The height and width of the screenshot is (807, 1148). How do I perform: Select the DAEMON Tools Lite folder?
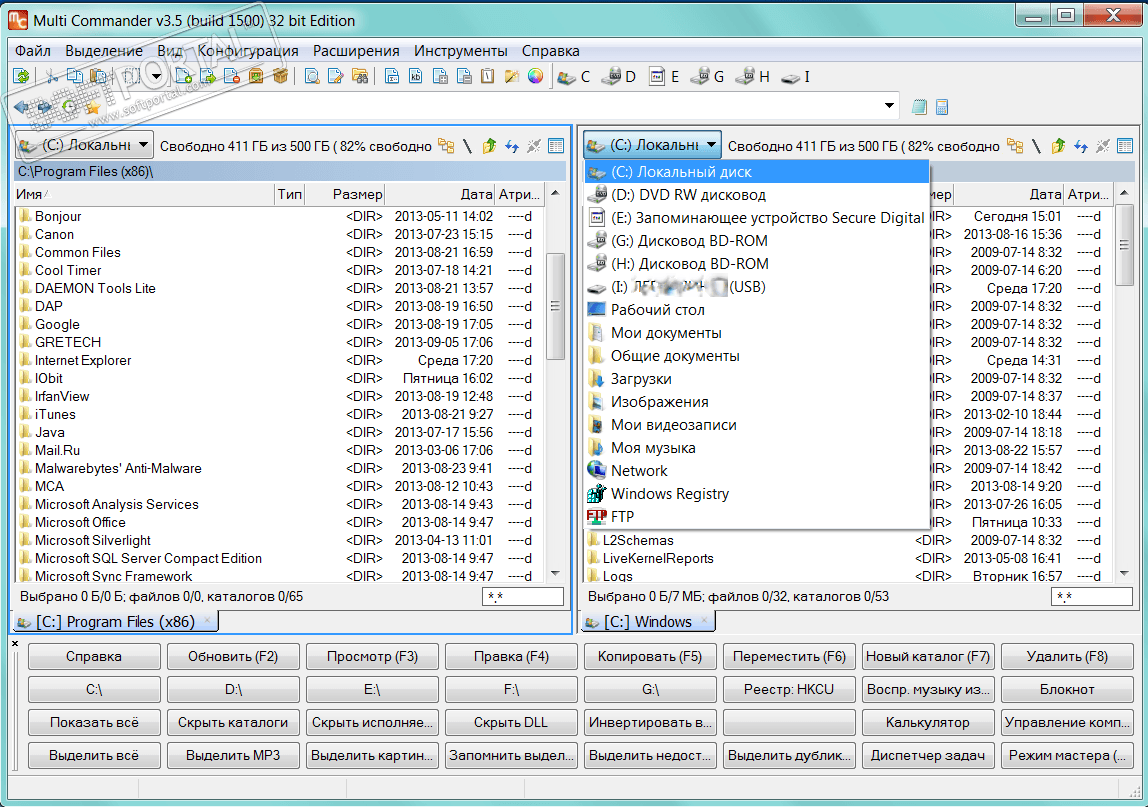pos(95,288)
